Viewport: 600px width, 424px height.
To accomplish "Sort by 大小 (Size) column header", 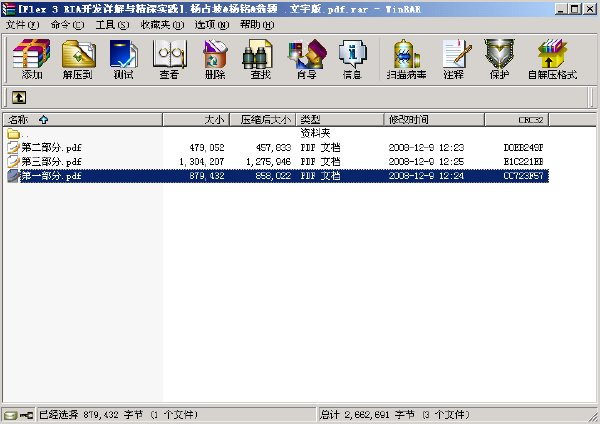I will click(x=196, y=120).
